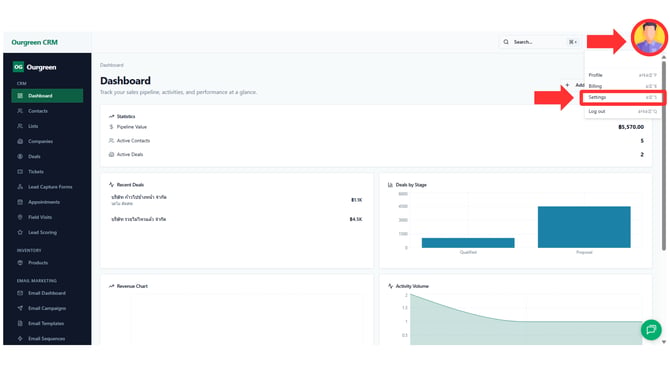Select Profile from the user menu

622,75
